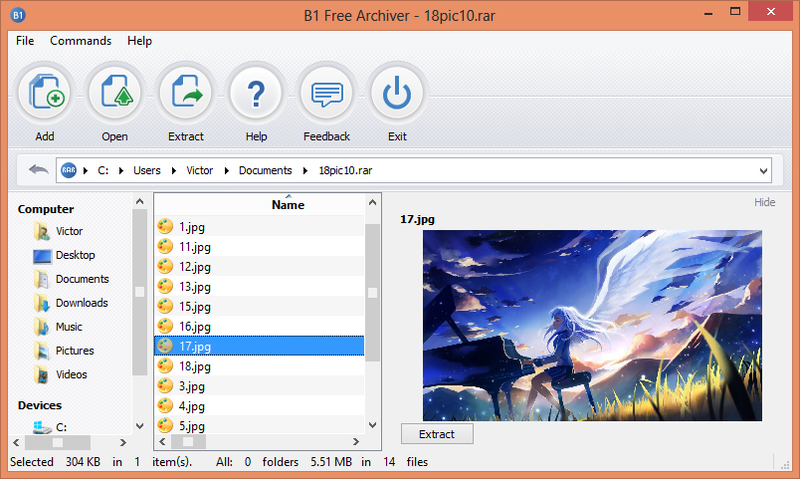Click the 16.jpg file icon
Image resolution: width=800 pixels, height=479 pixels.
point(165,326)
